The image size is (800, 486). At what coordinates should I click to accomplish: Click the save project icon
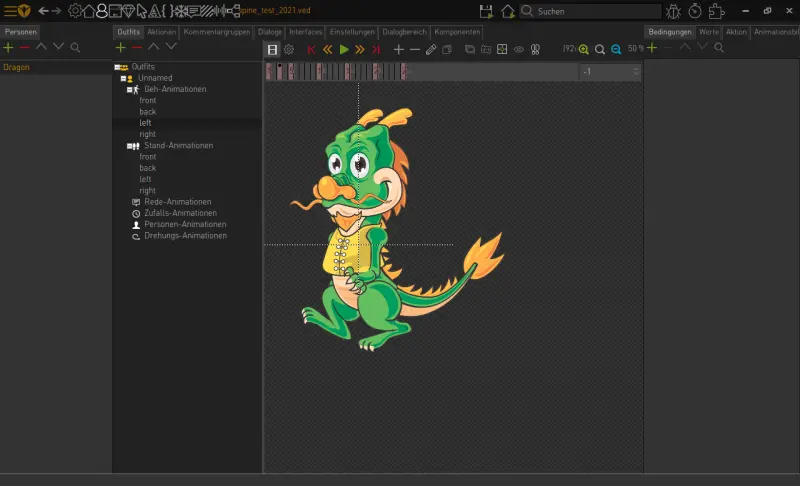tap(486, 11)
